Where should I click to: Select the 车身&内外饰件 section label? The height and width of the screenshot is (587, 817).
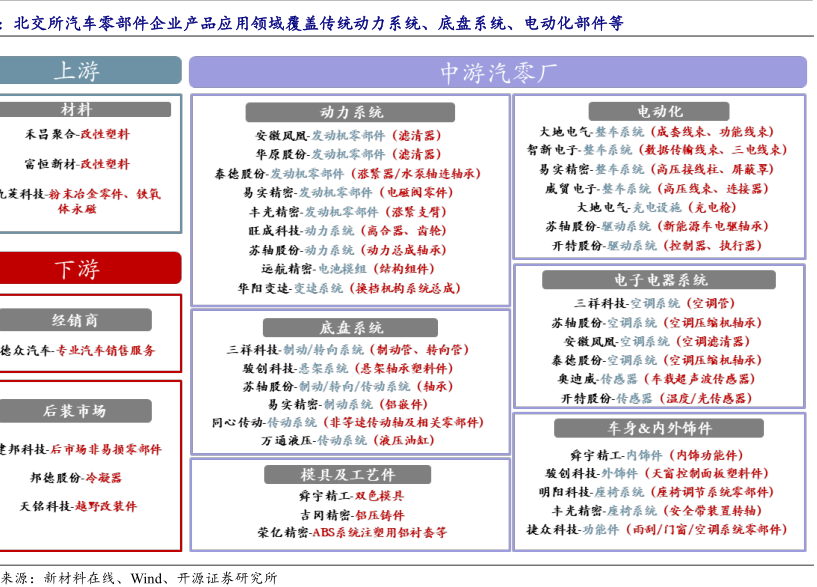pos(660,428)
